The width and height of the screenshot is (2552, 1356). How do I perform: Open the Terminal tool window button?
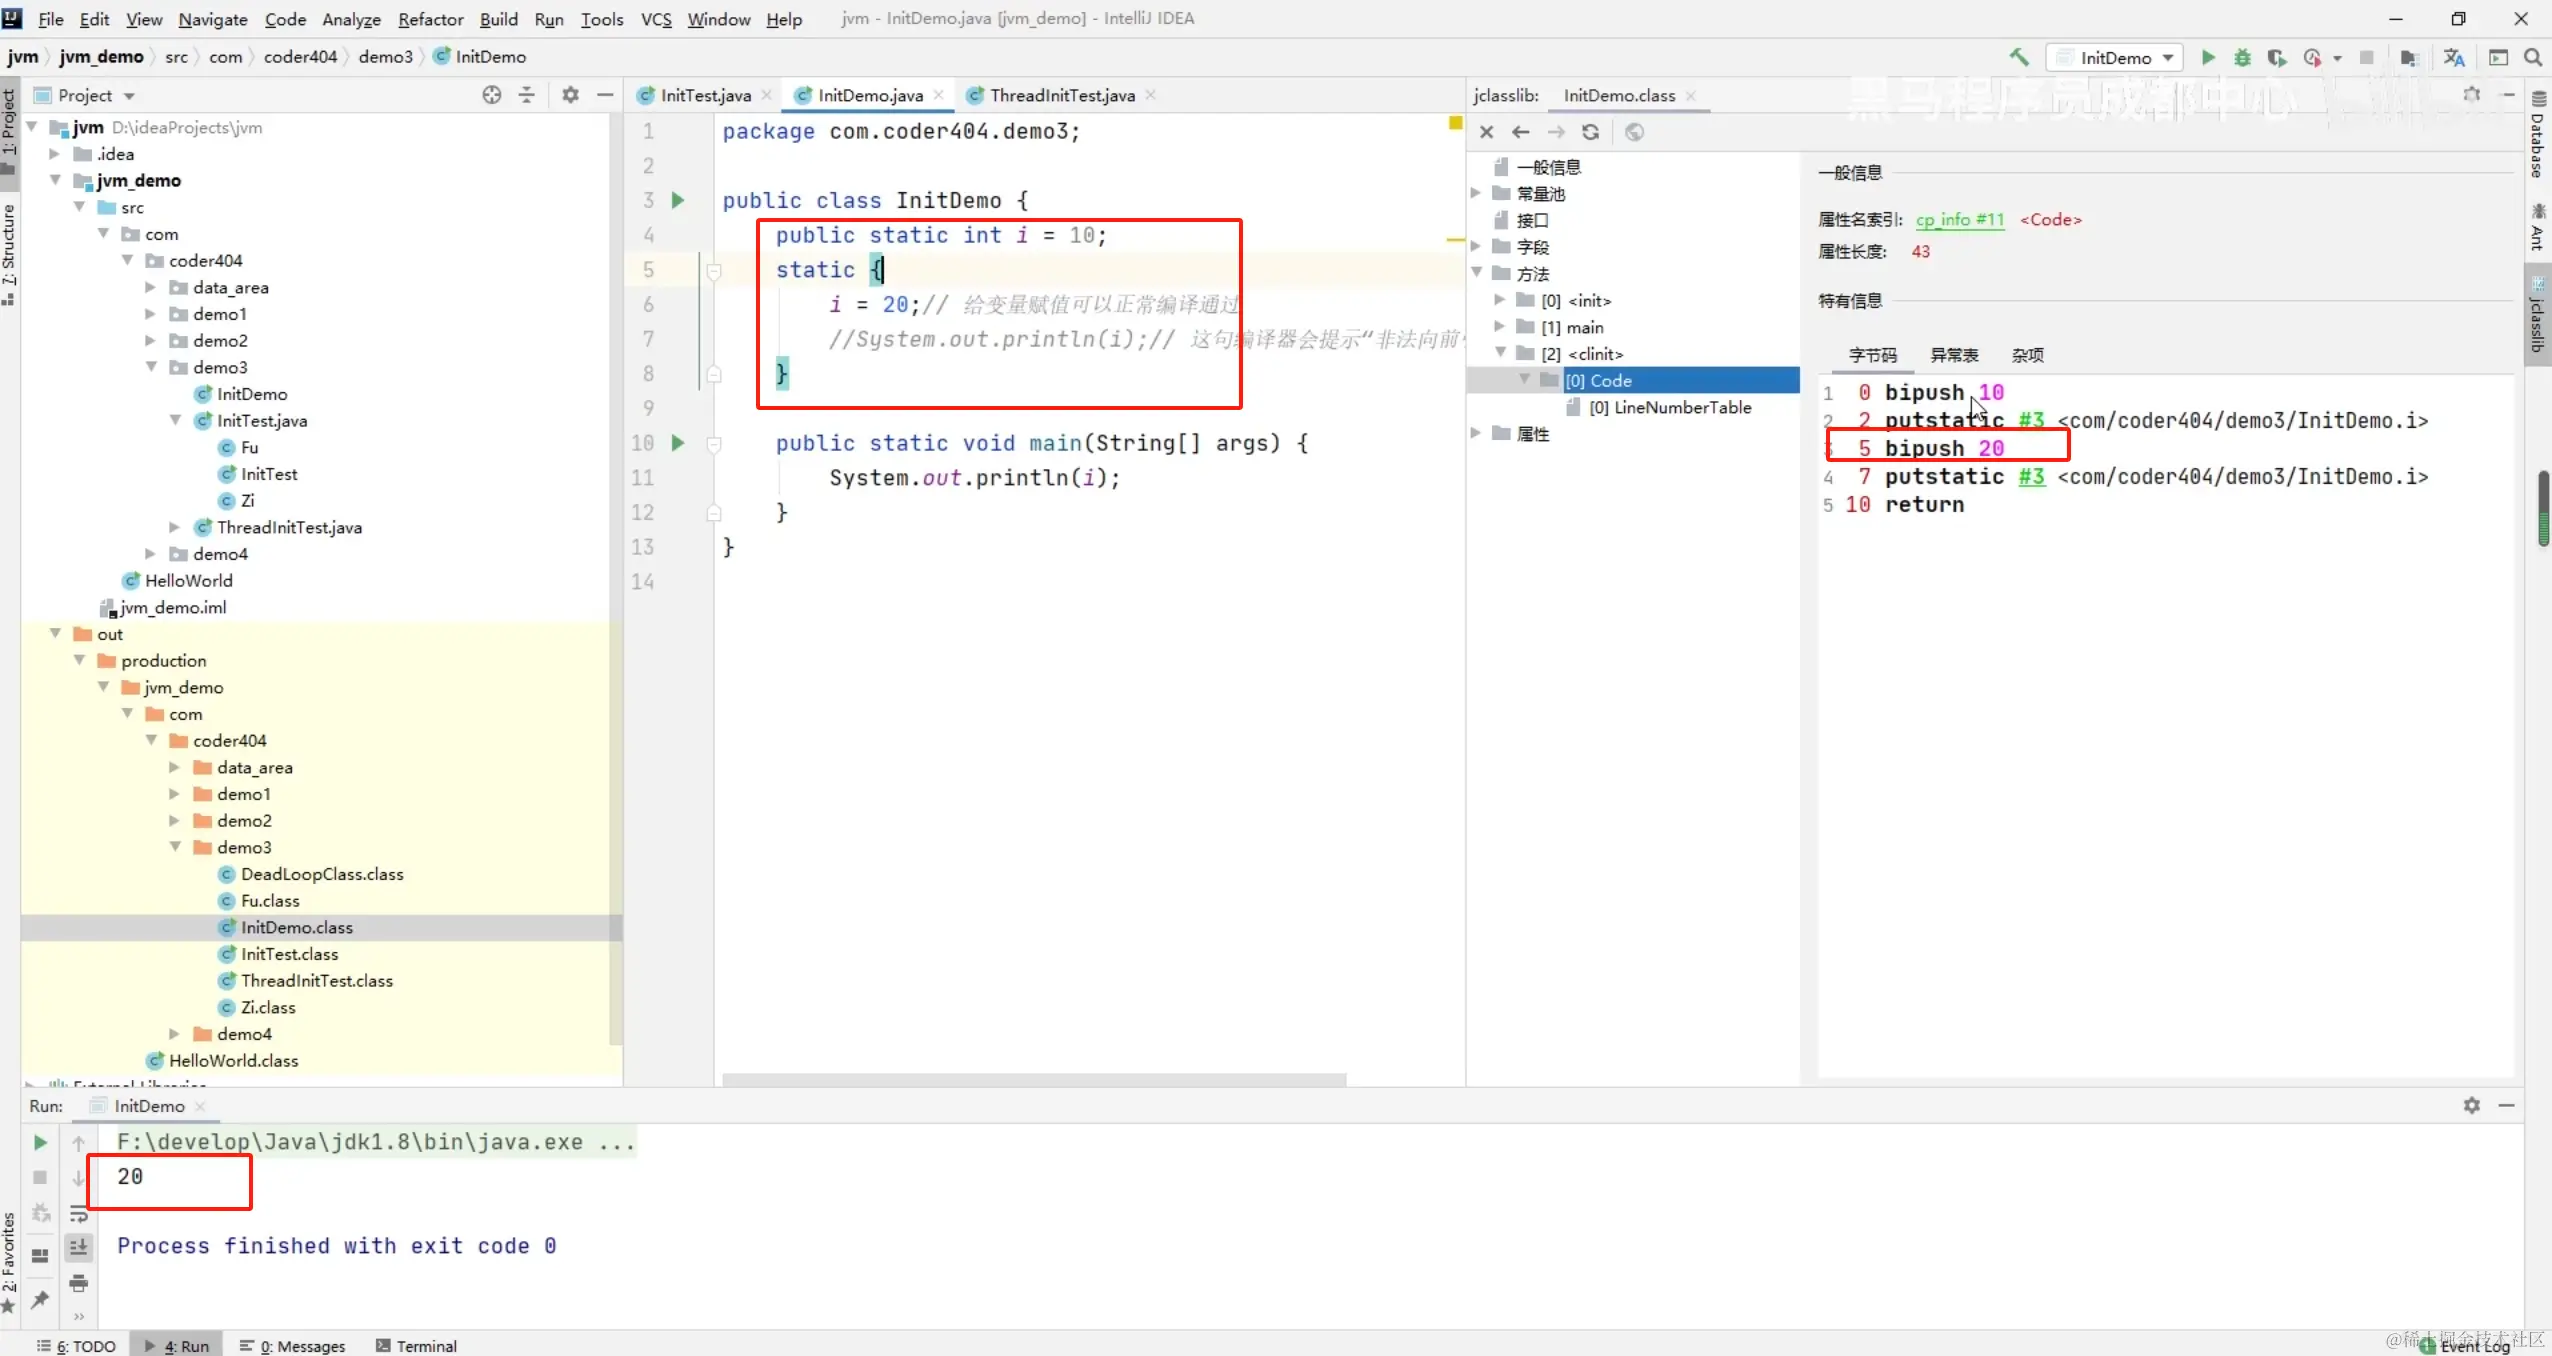point(416,1345)
